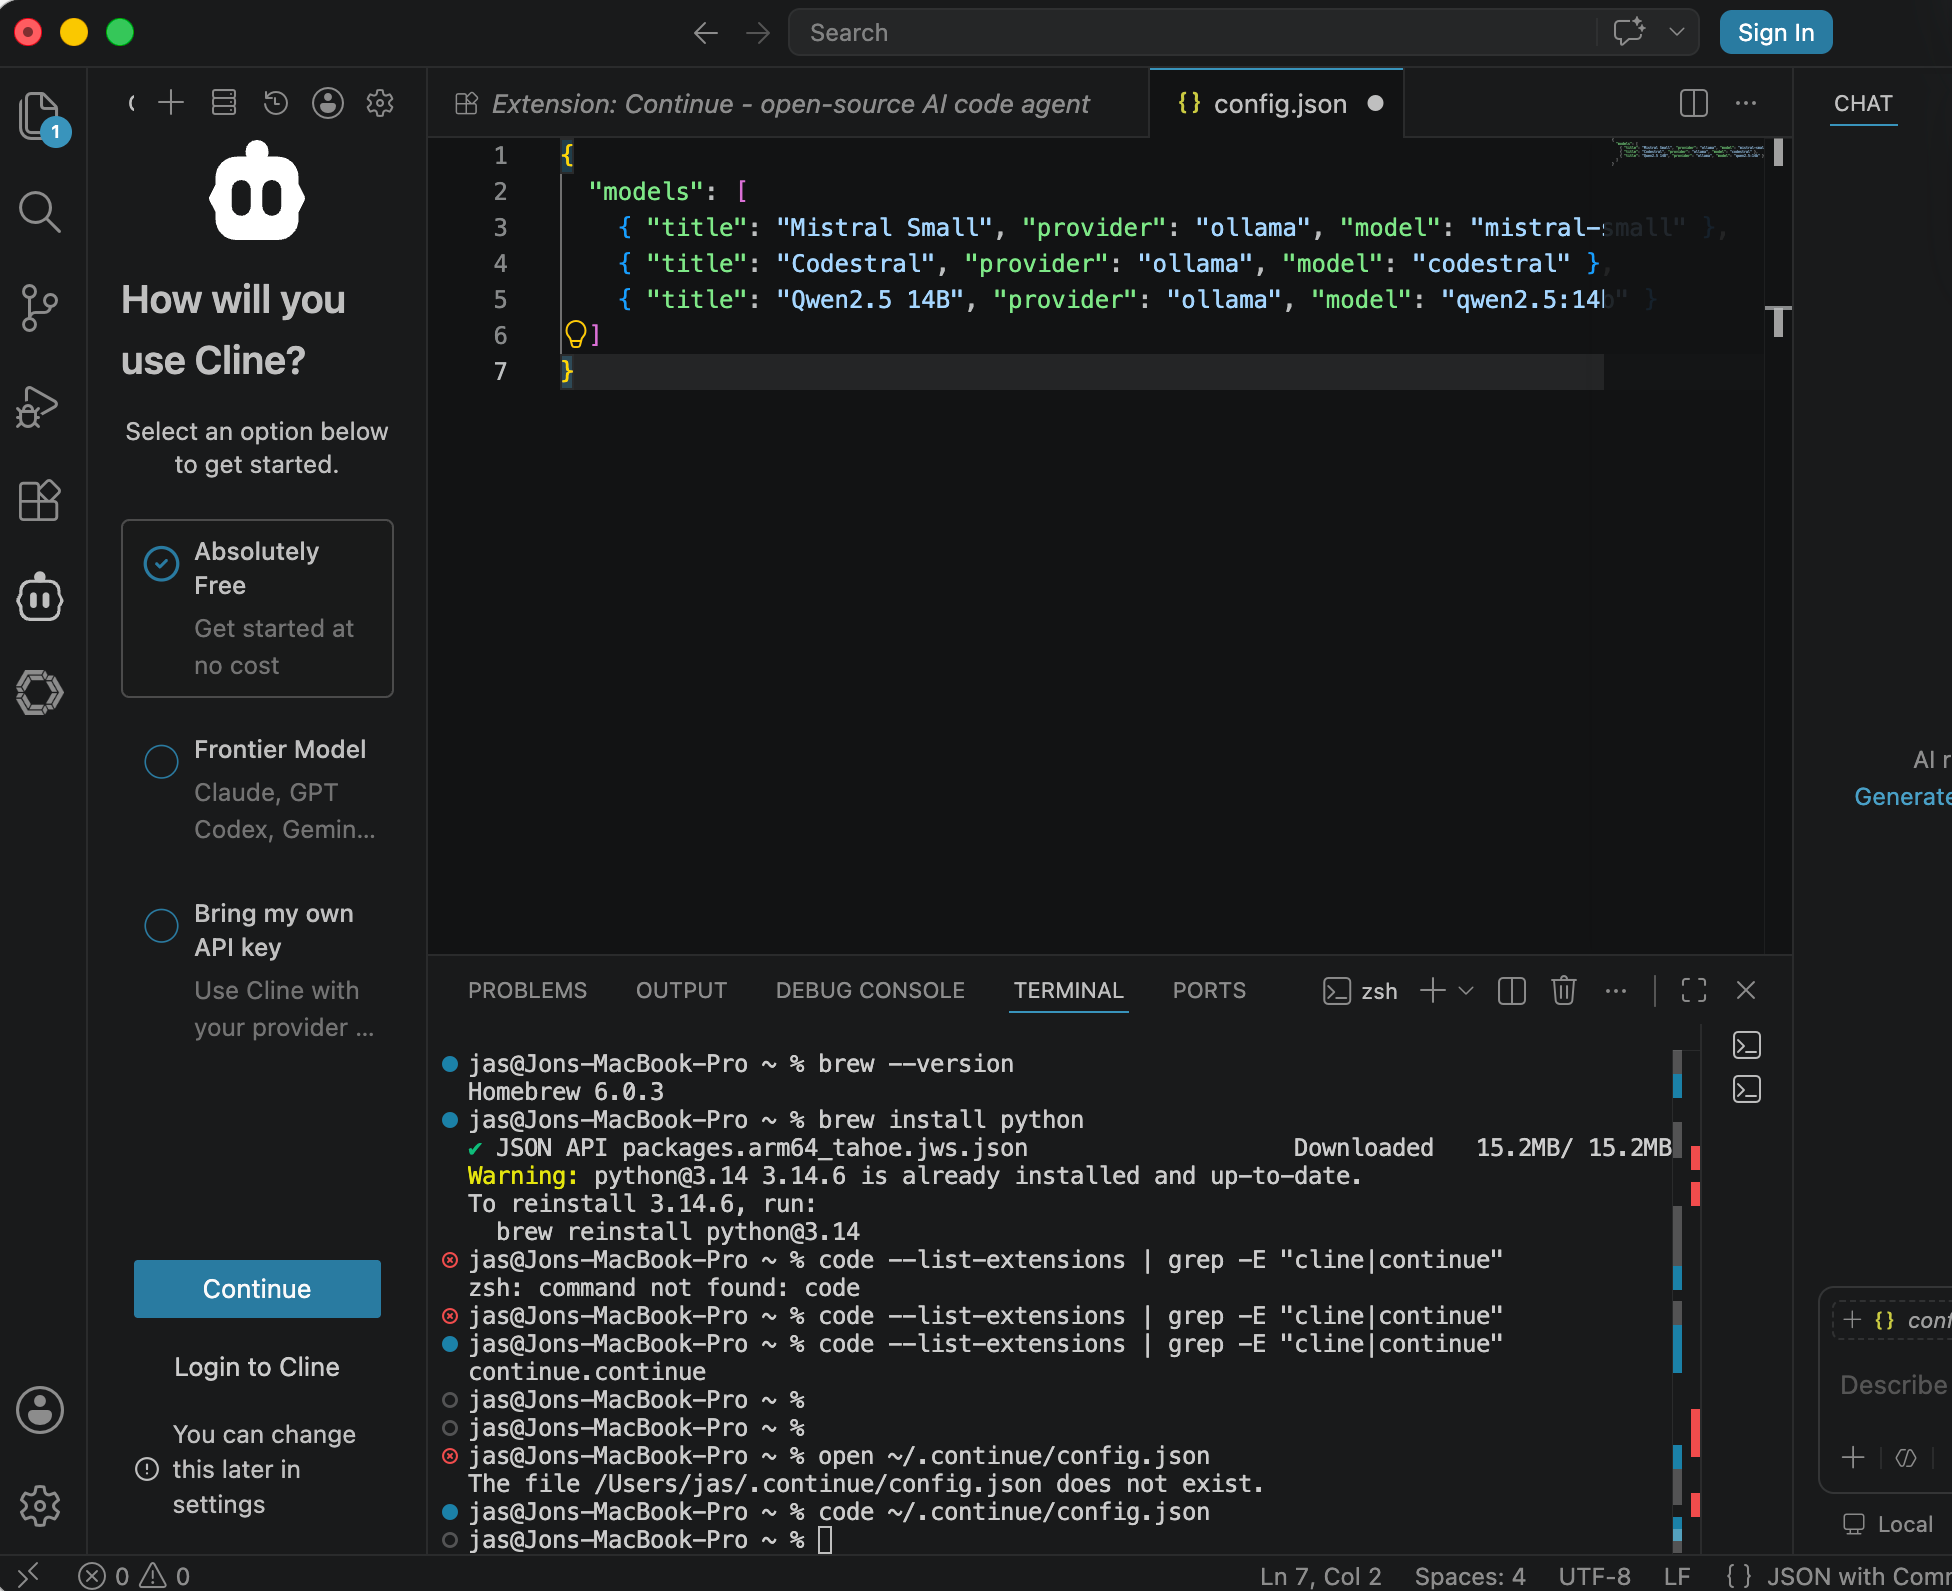Image resolution: width=1952 pixels, height=1591 pixels.
Task: Open Cline settings gear icon
Action: (380, 102)
